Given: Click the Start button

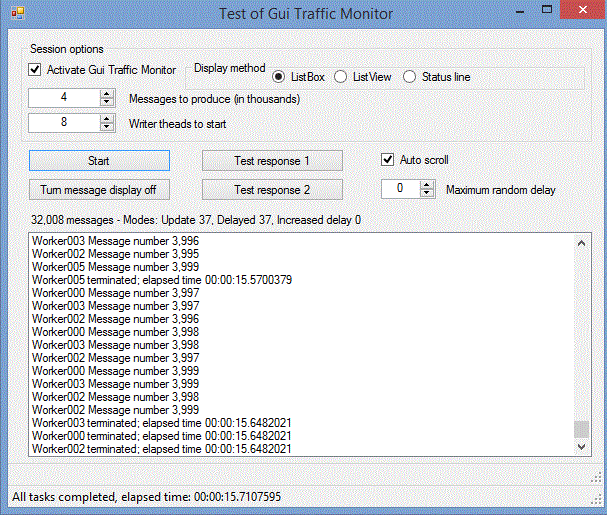Looking at the screenshot, I should click(99, 160).
